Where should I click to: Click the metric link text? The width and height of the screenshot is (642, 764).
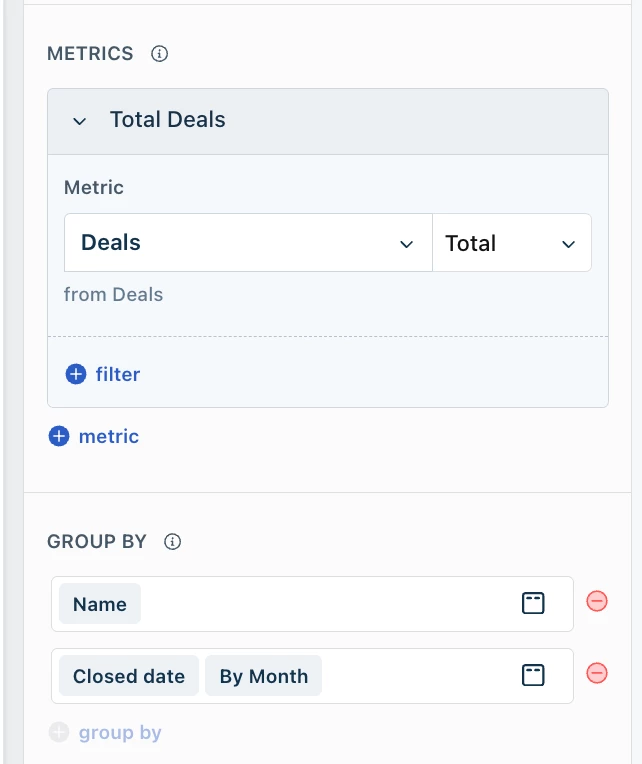point(109,436)
